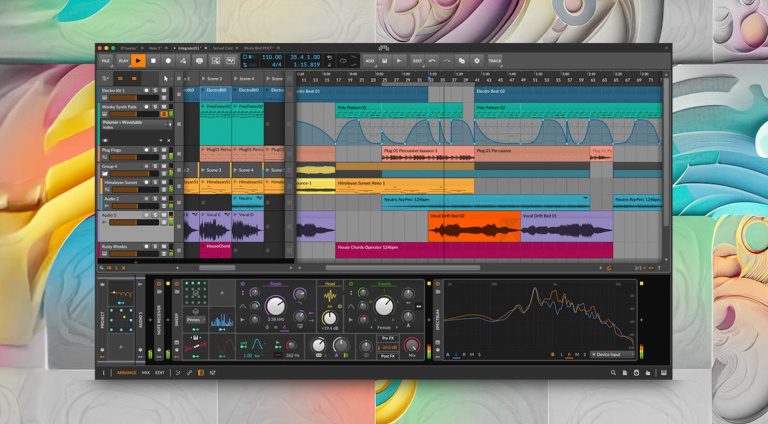The width and height of the screenshot is (768, 424).
Task: Open the PLAY menu in the toolbar
Action: (x=123, y=61)
